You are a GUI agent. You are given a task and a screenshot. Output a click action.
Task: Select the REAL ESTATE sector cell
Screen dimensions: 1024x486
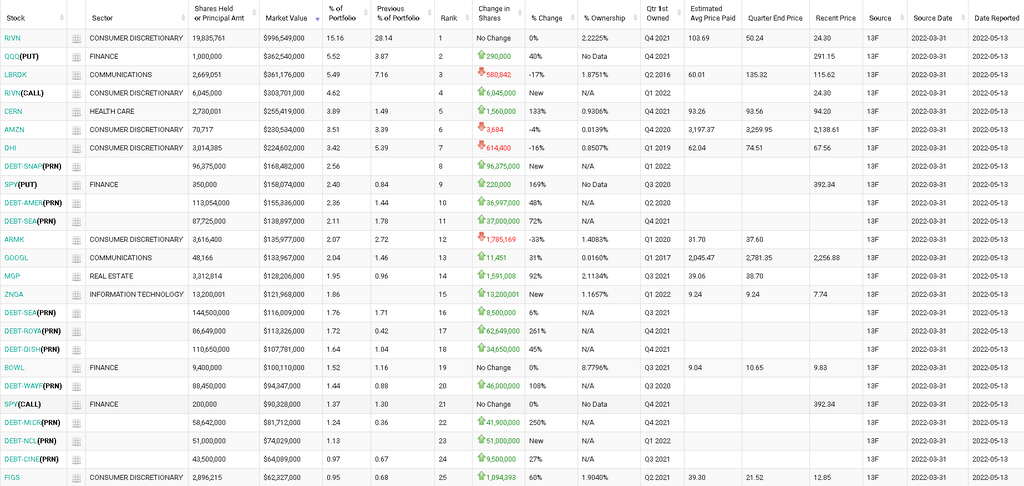[x=137, y=276]
